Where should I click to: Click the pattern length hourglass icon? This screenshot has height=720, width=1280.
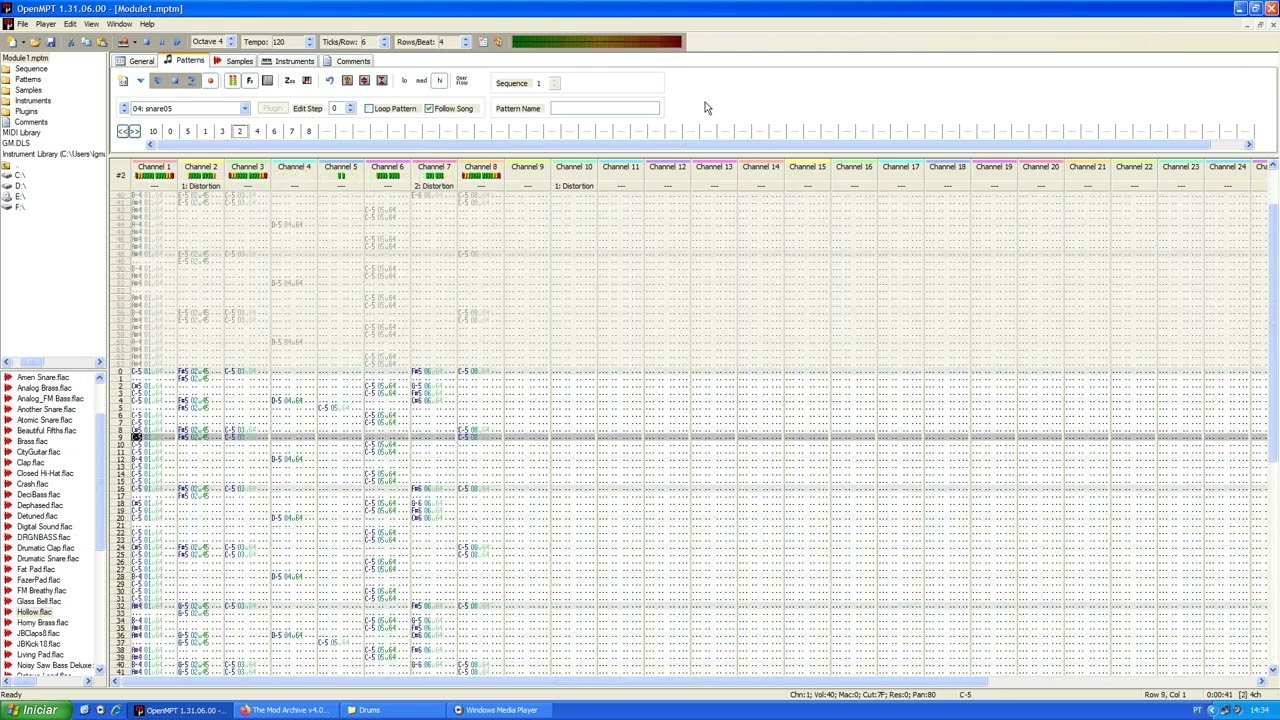[381, 81]
